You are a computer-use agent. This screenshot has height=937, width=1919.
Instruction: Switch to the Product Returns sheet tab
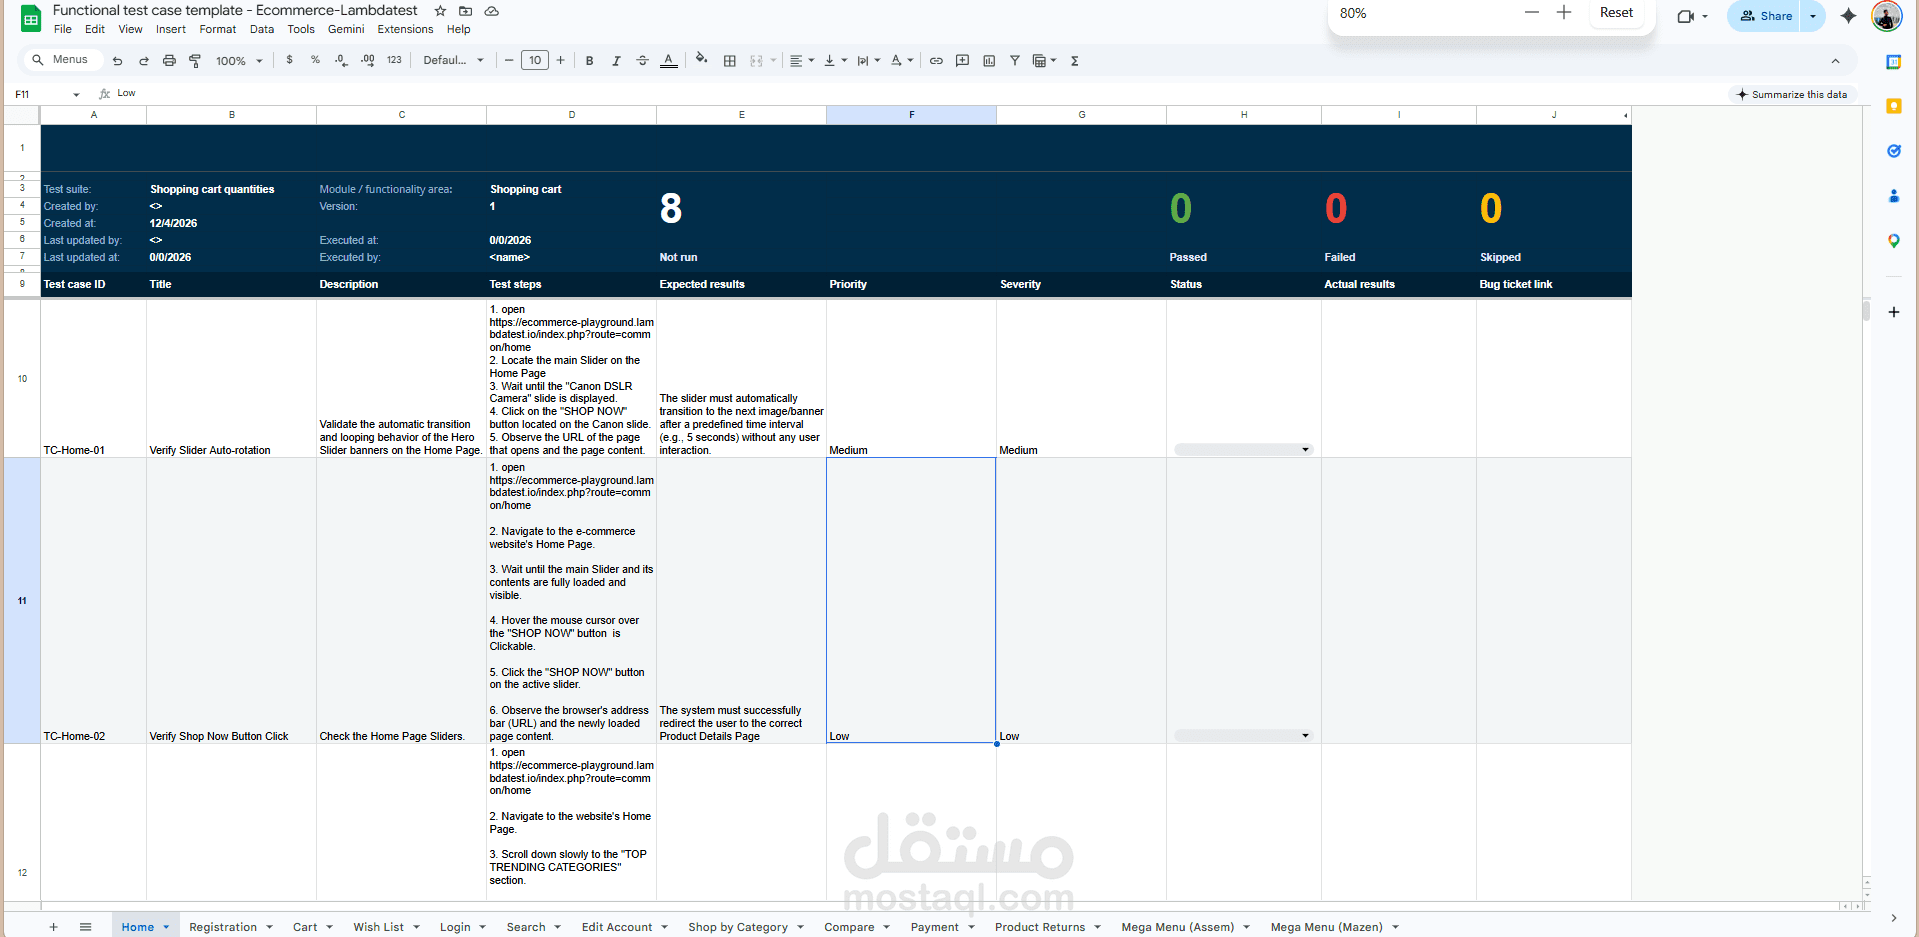tap(1040, 927)
